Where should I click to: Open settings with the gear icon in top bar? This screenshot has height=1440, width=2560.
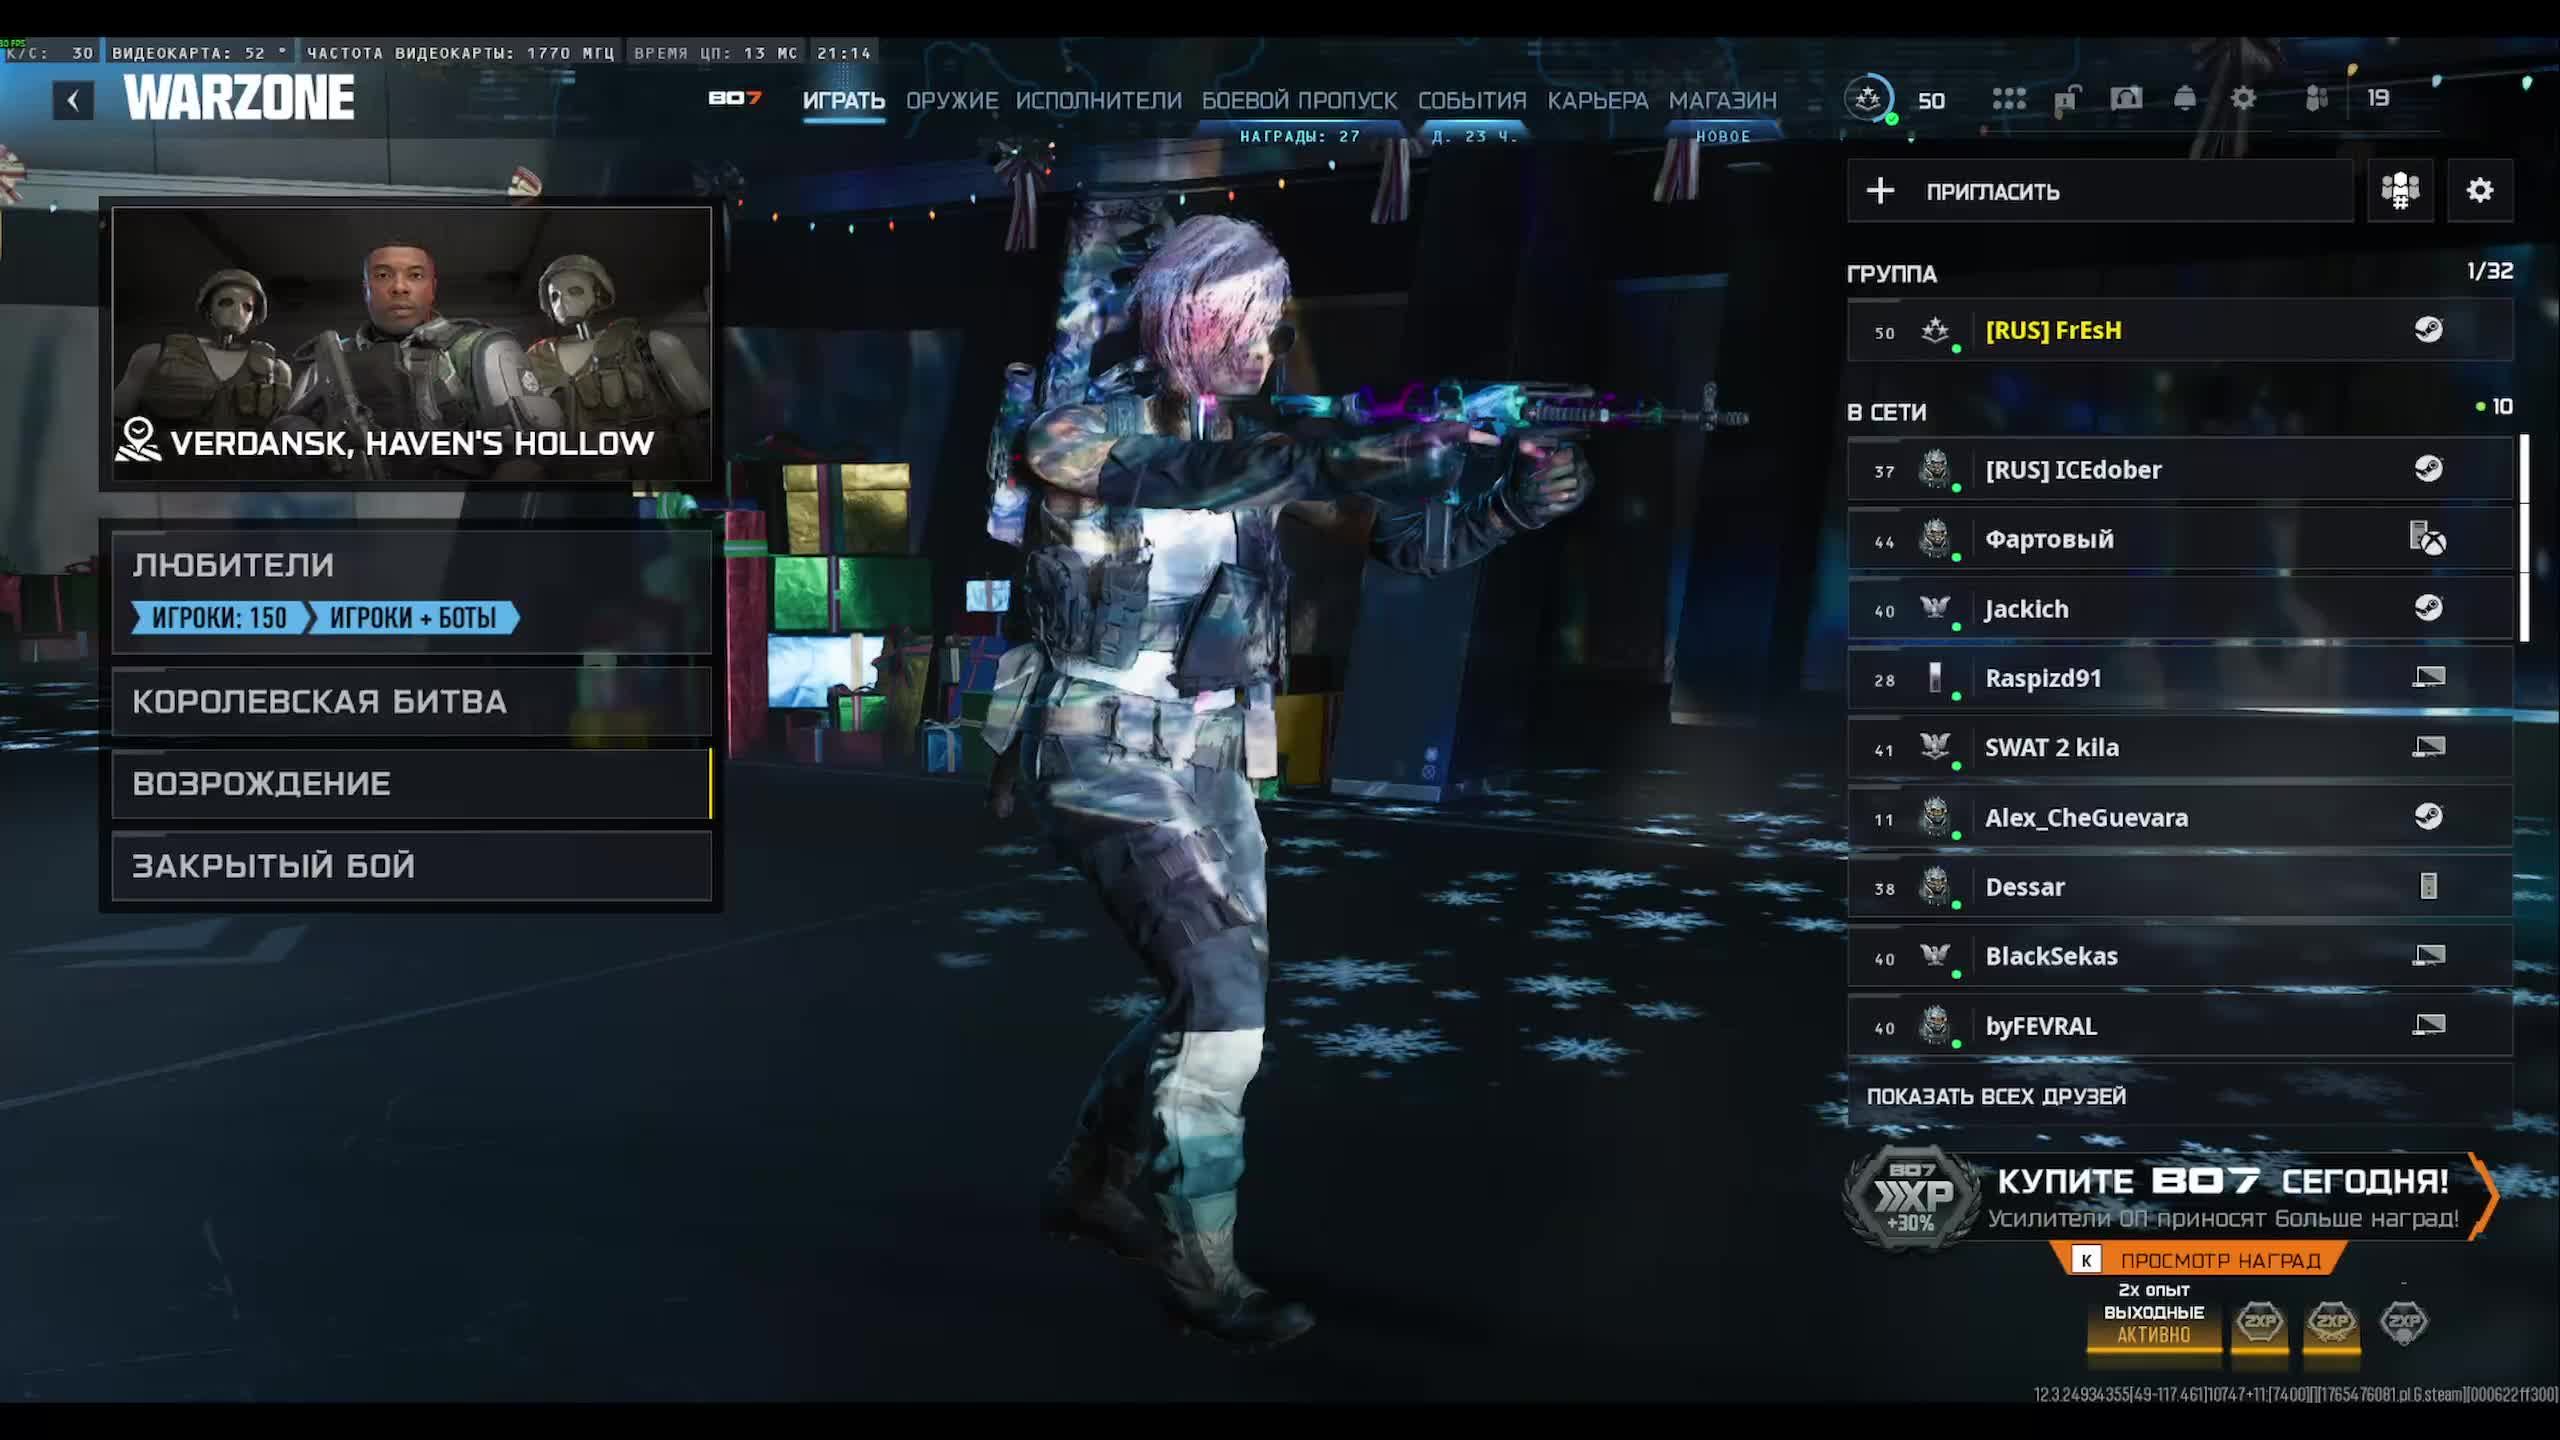2243,98
